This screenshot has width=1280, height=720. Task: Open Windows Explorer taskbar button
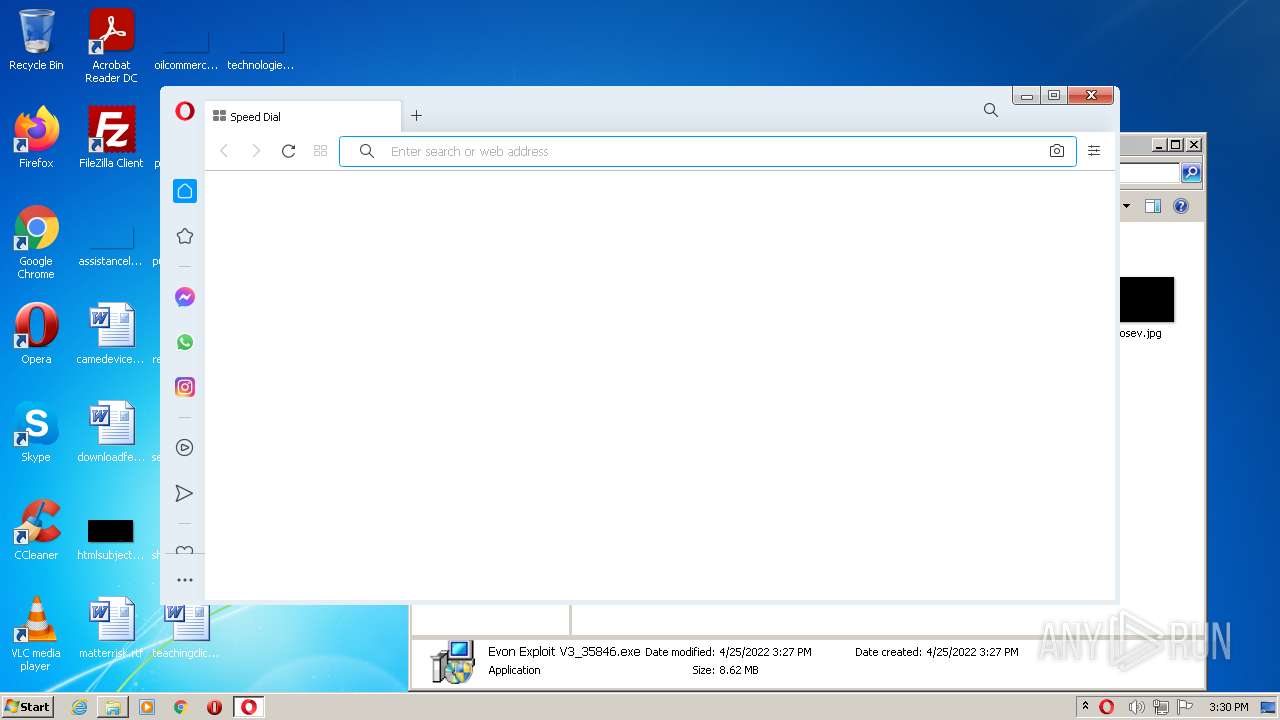pyautogui.click(x=113, y=707)
